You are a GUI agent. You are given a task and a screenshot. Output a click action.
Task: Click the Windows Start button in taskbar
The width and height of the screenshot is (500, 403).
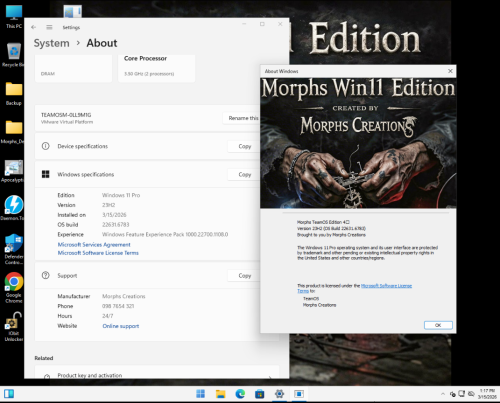[x=200, y=394]
